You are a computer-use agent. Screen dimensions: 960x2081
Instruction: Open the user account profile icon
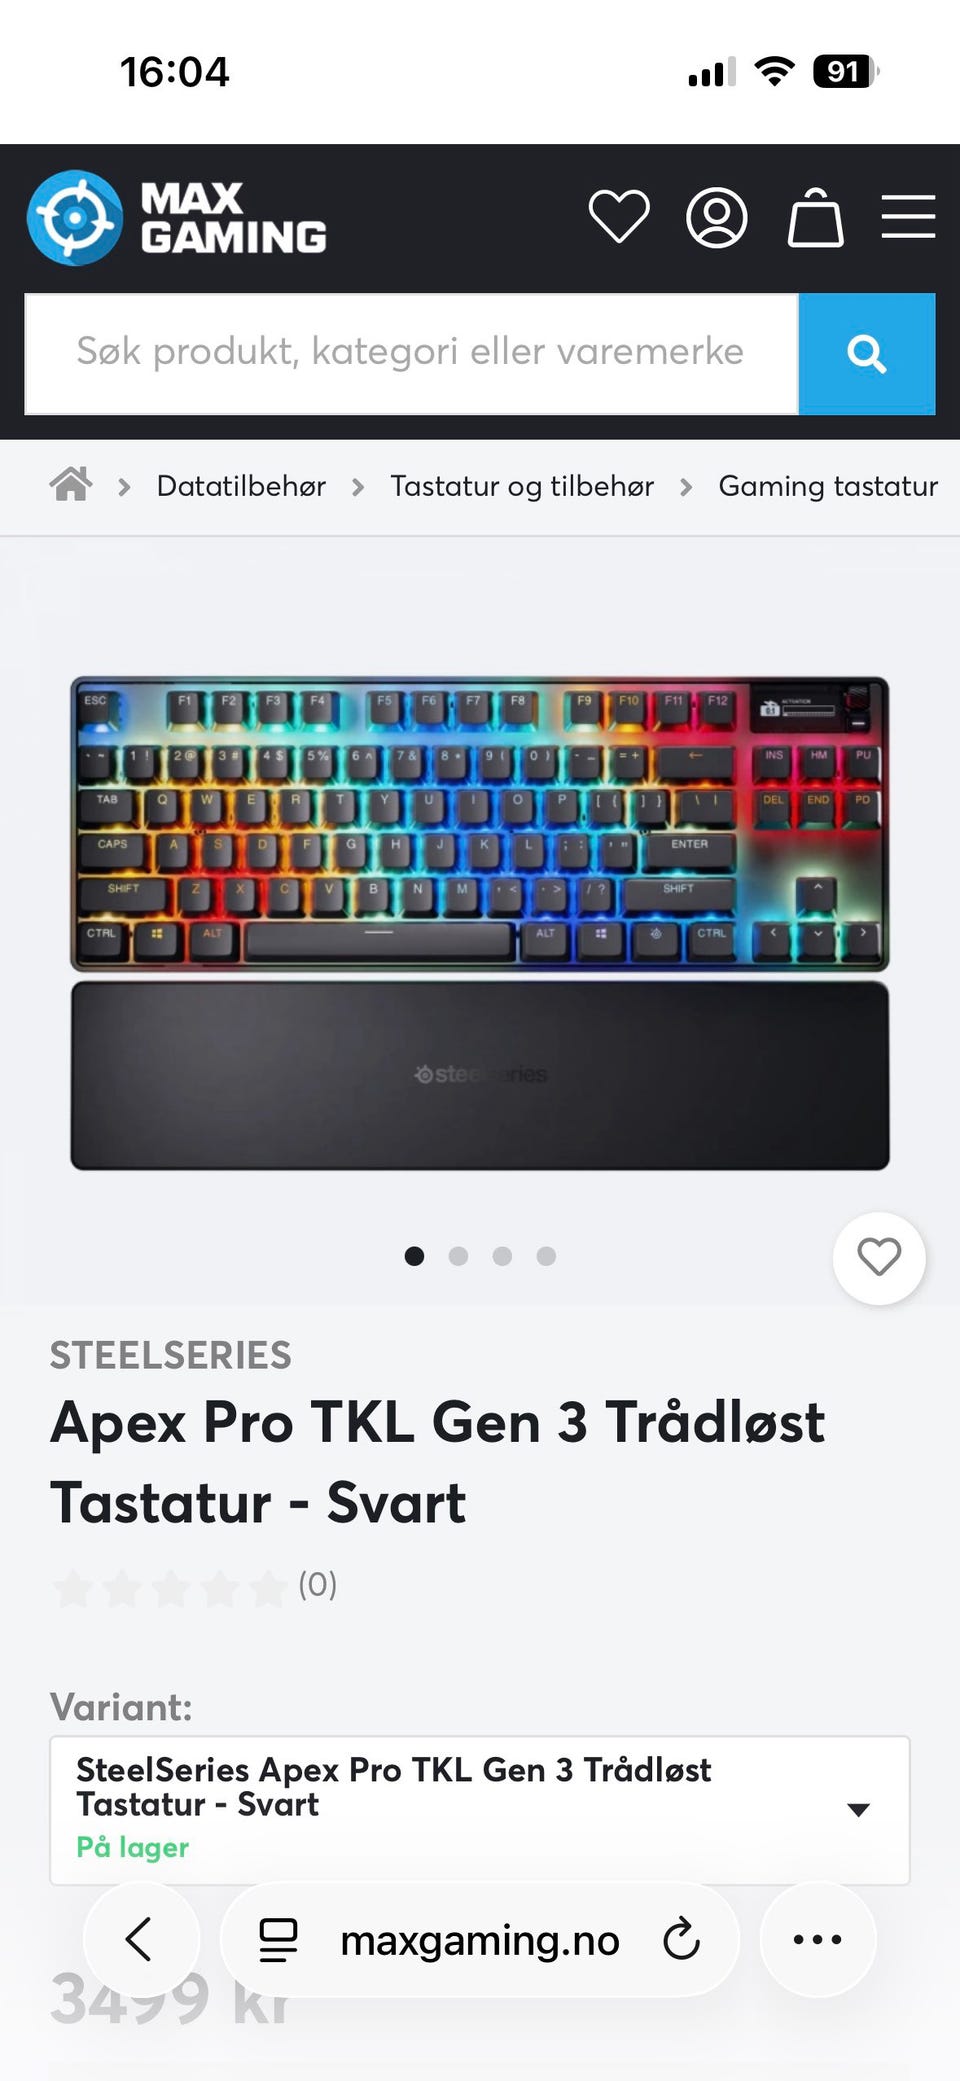717,217
